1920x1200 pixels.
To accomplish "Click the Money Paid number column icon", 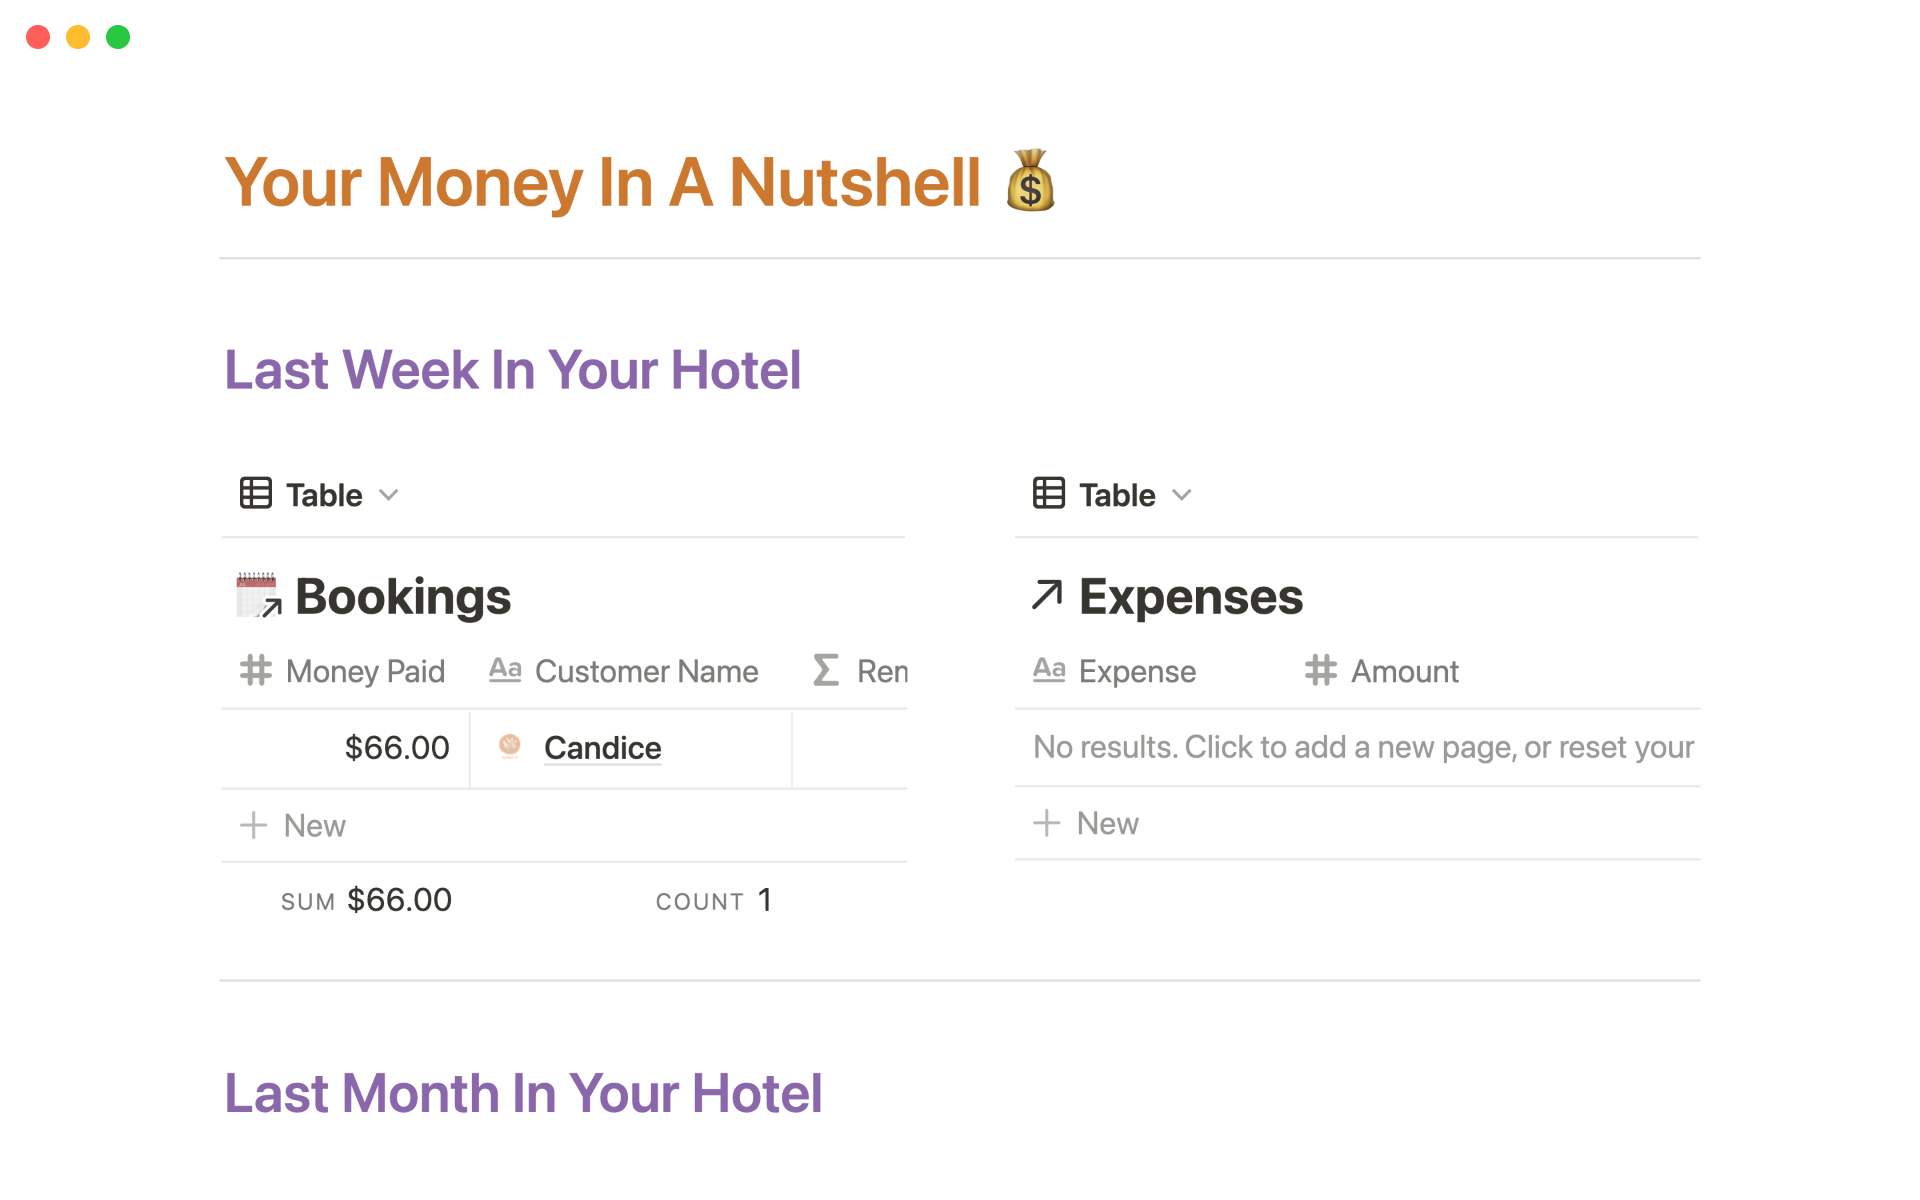I will (256, 670).
